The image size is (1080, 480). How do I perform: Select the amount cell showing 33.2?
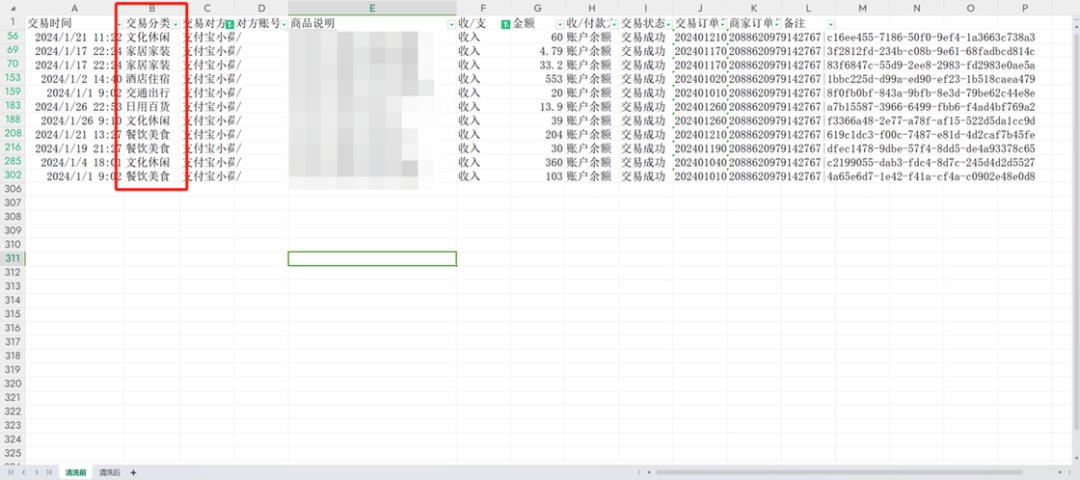click(537, 65)
